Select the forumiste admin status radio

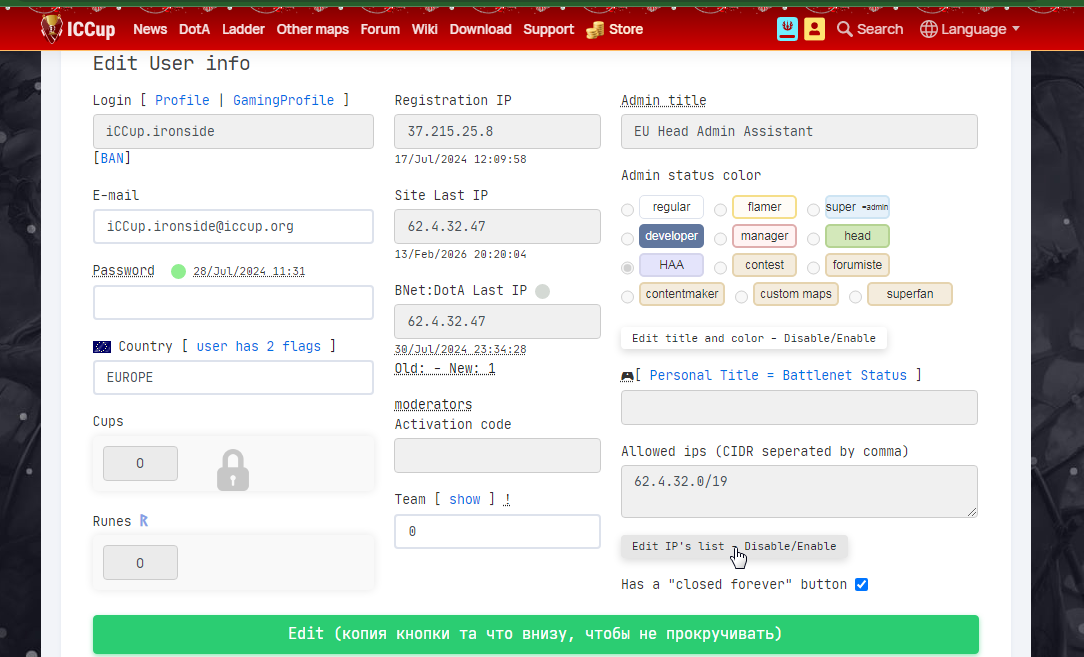pyautogui.click(x=814, y=268)
